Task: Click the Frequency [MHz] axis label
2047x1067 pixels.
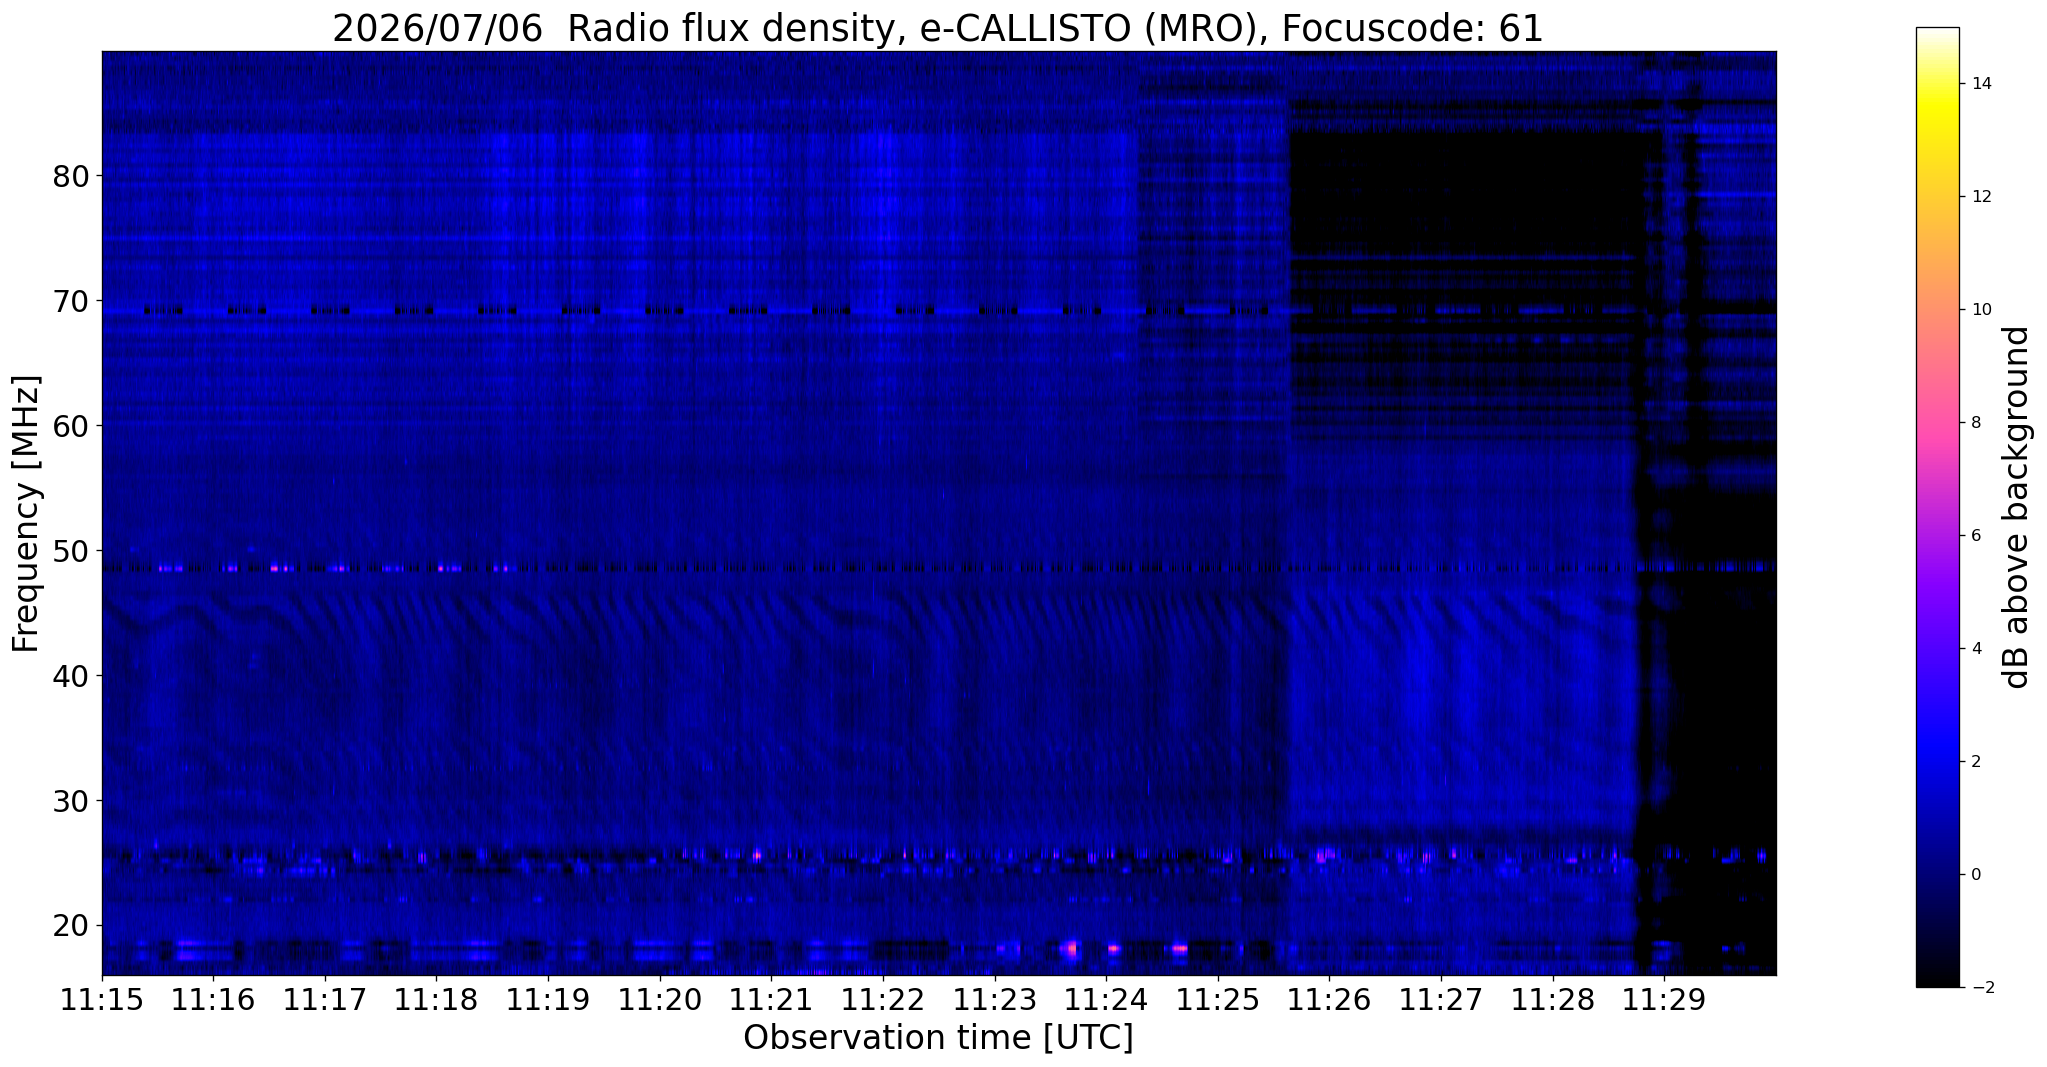Action: click(x=27, y=513)
